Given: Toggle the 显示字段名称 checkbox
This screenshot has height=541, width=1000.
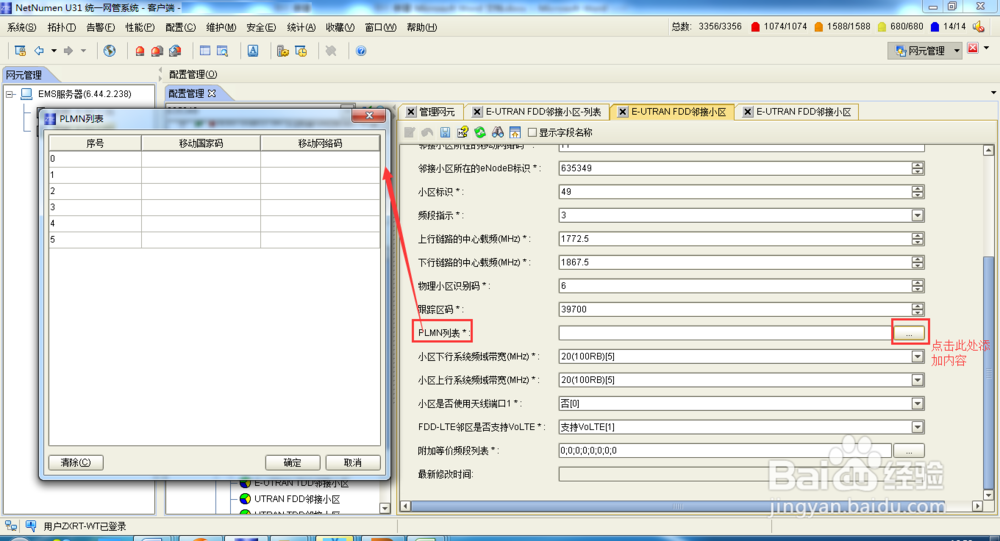Looking at the screenshot, I should tap(532, 133).
